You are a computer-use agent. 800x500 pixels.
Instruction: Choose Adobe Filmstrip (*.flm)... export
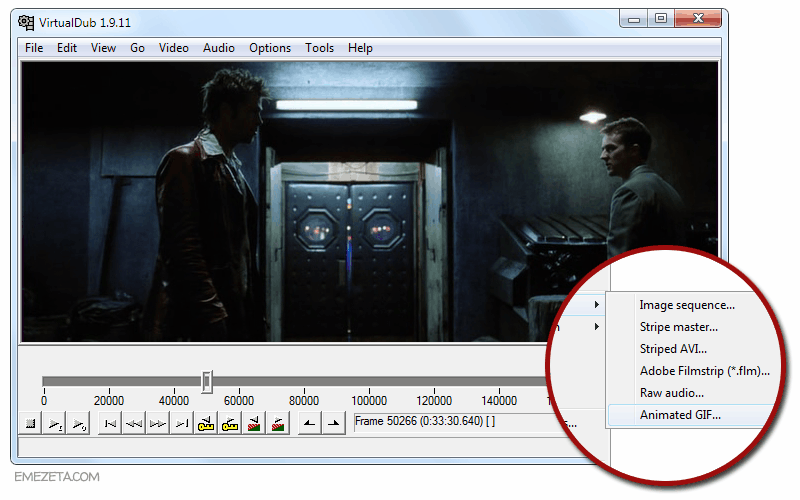[x=705, y=371]
